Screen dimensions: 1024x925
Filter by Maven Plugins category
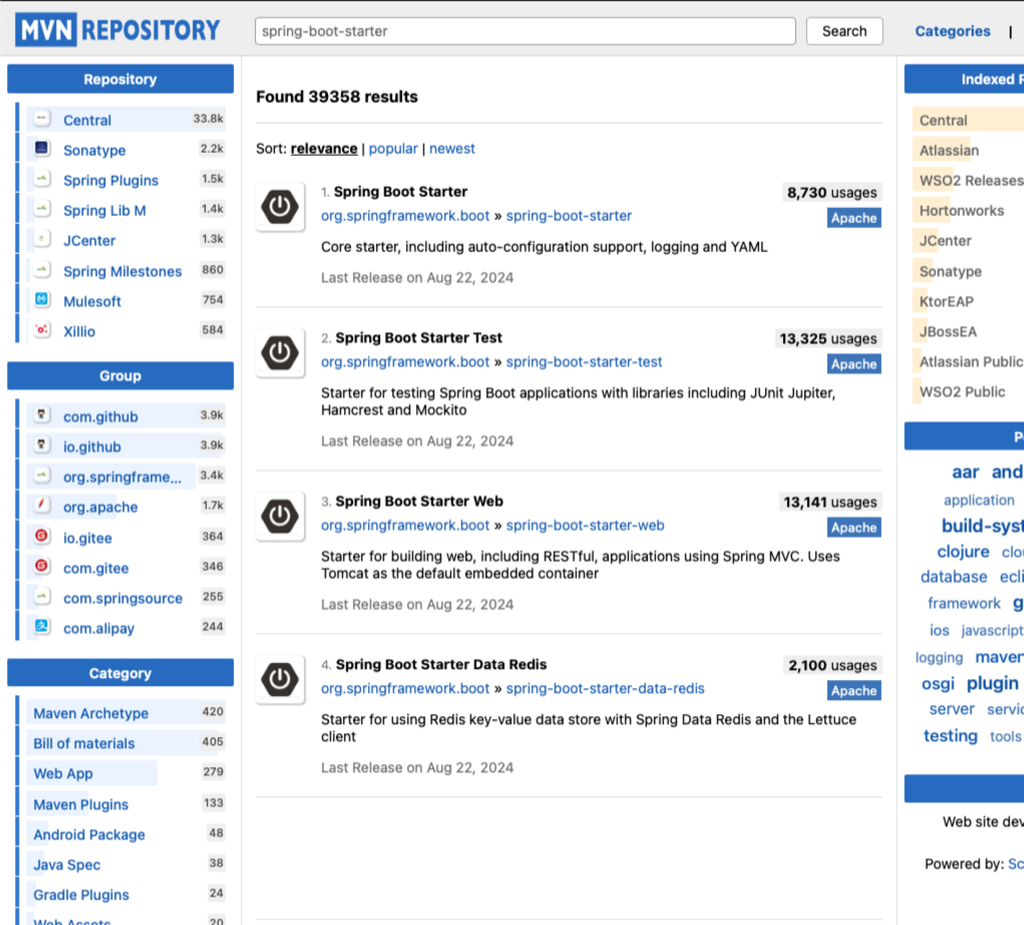(81, 805)
